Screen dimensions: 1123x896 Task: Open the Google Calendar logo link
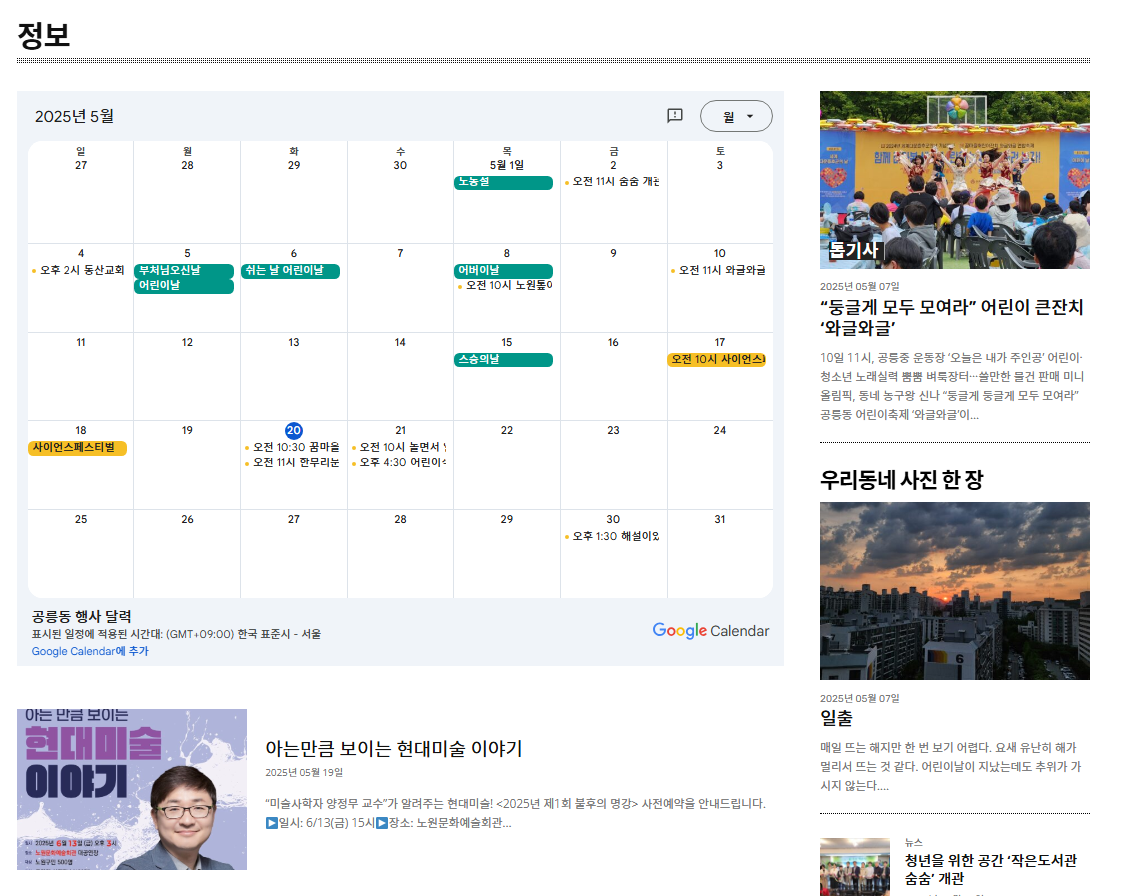(710, 630)
